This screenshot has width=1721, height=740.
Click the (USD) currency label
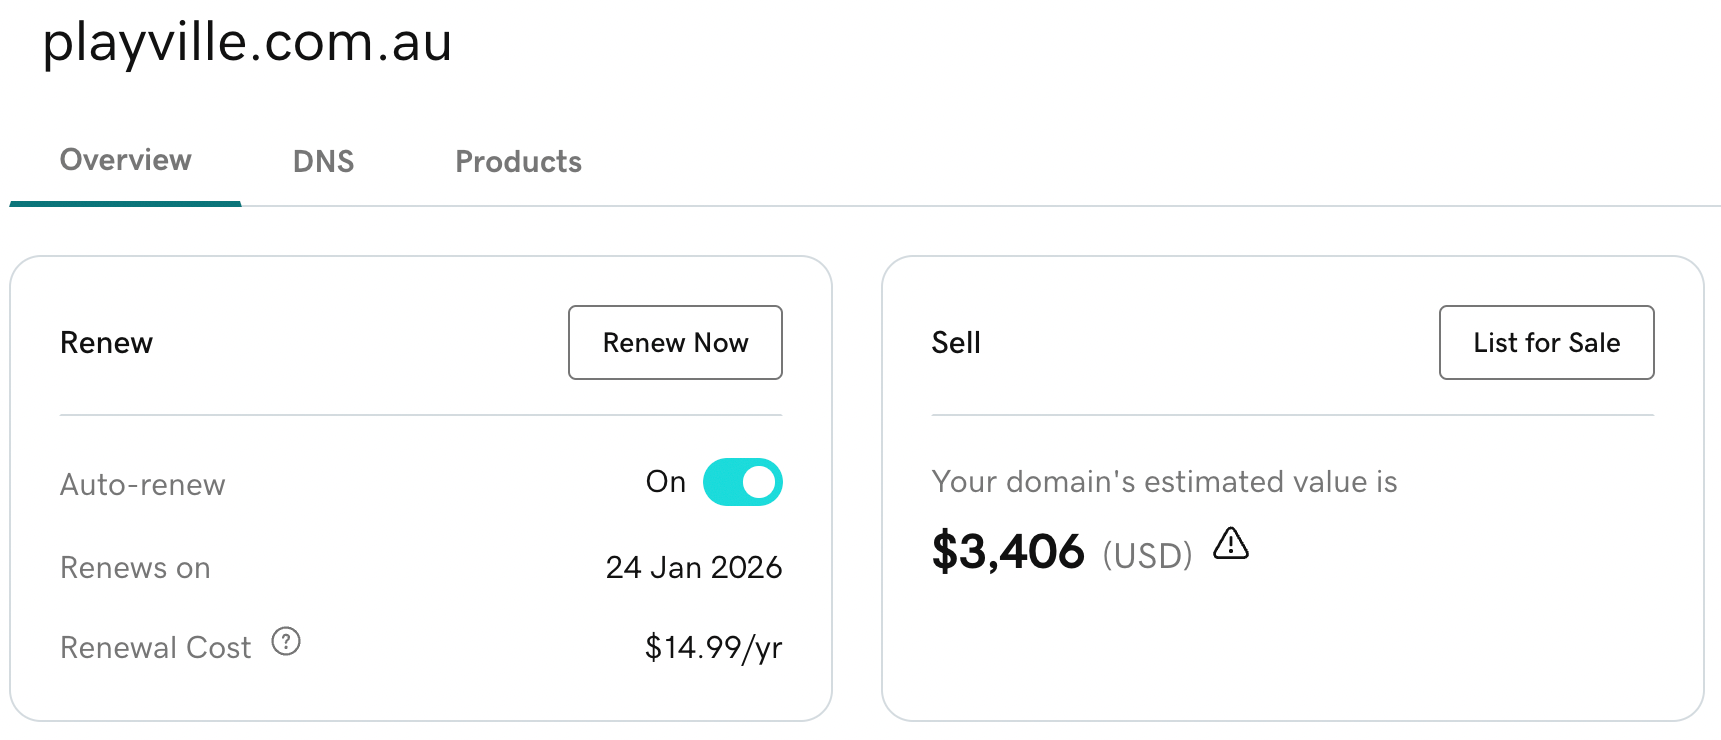pyautogui.click(x=1147, y=555)
